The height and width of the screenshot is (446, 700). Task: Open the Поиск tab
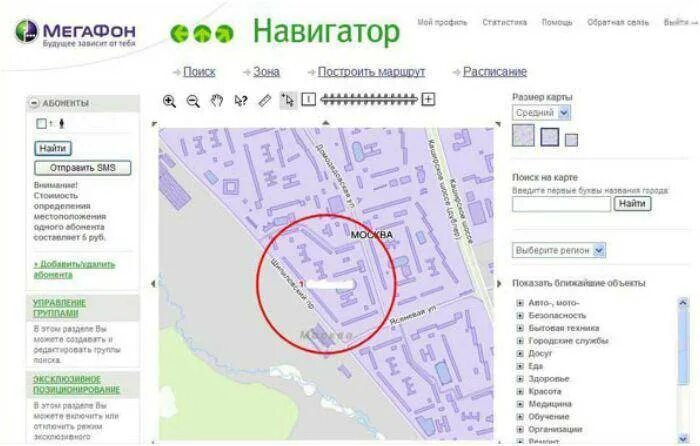coord(199,72)
